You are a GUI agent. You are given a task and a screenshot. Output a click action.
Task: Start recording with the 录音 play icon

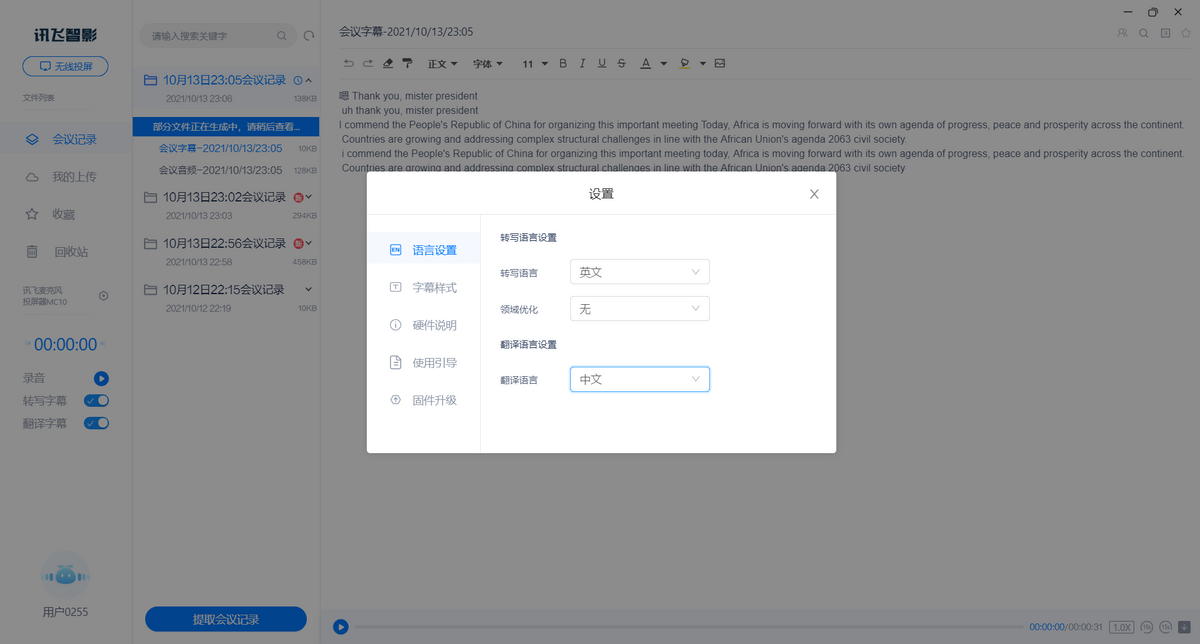(x=101, y=378)
